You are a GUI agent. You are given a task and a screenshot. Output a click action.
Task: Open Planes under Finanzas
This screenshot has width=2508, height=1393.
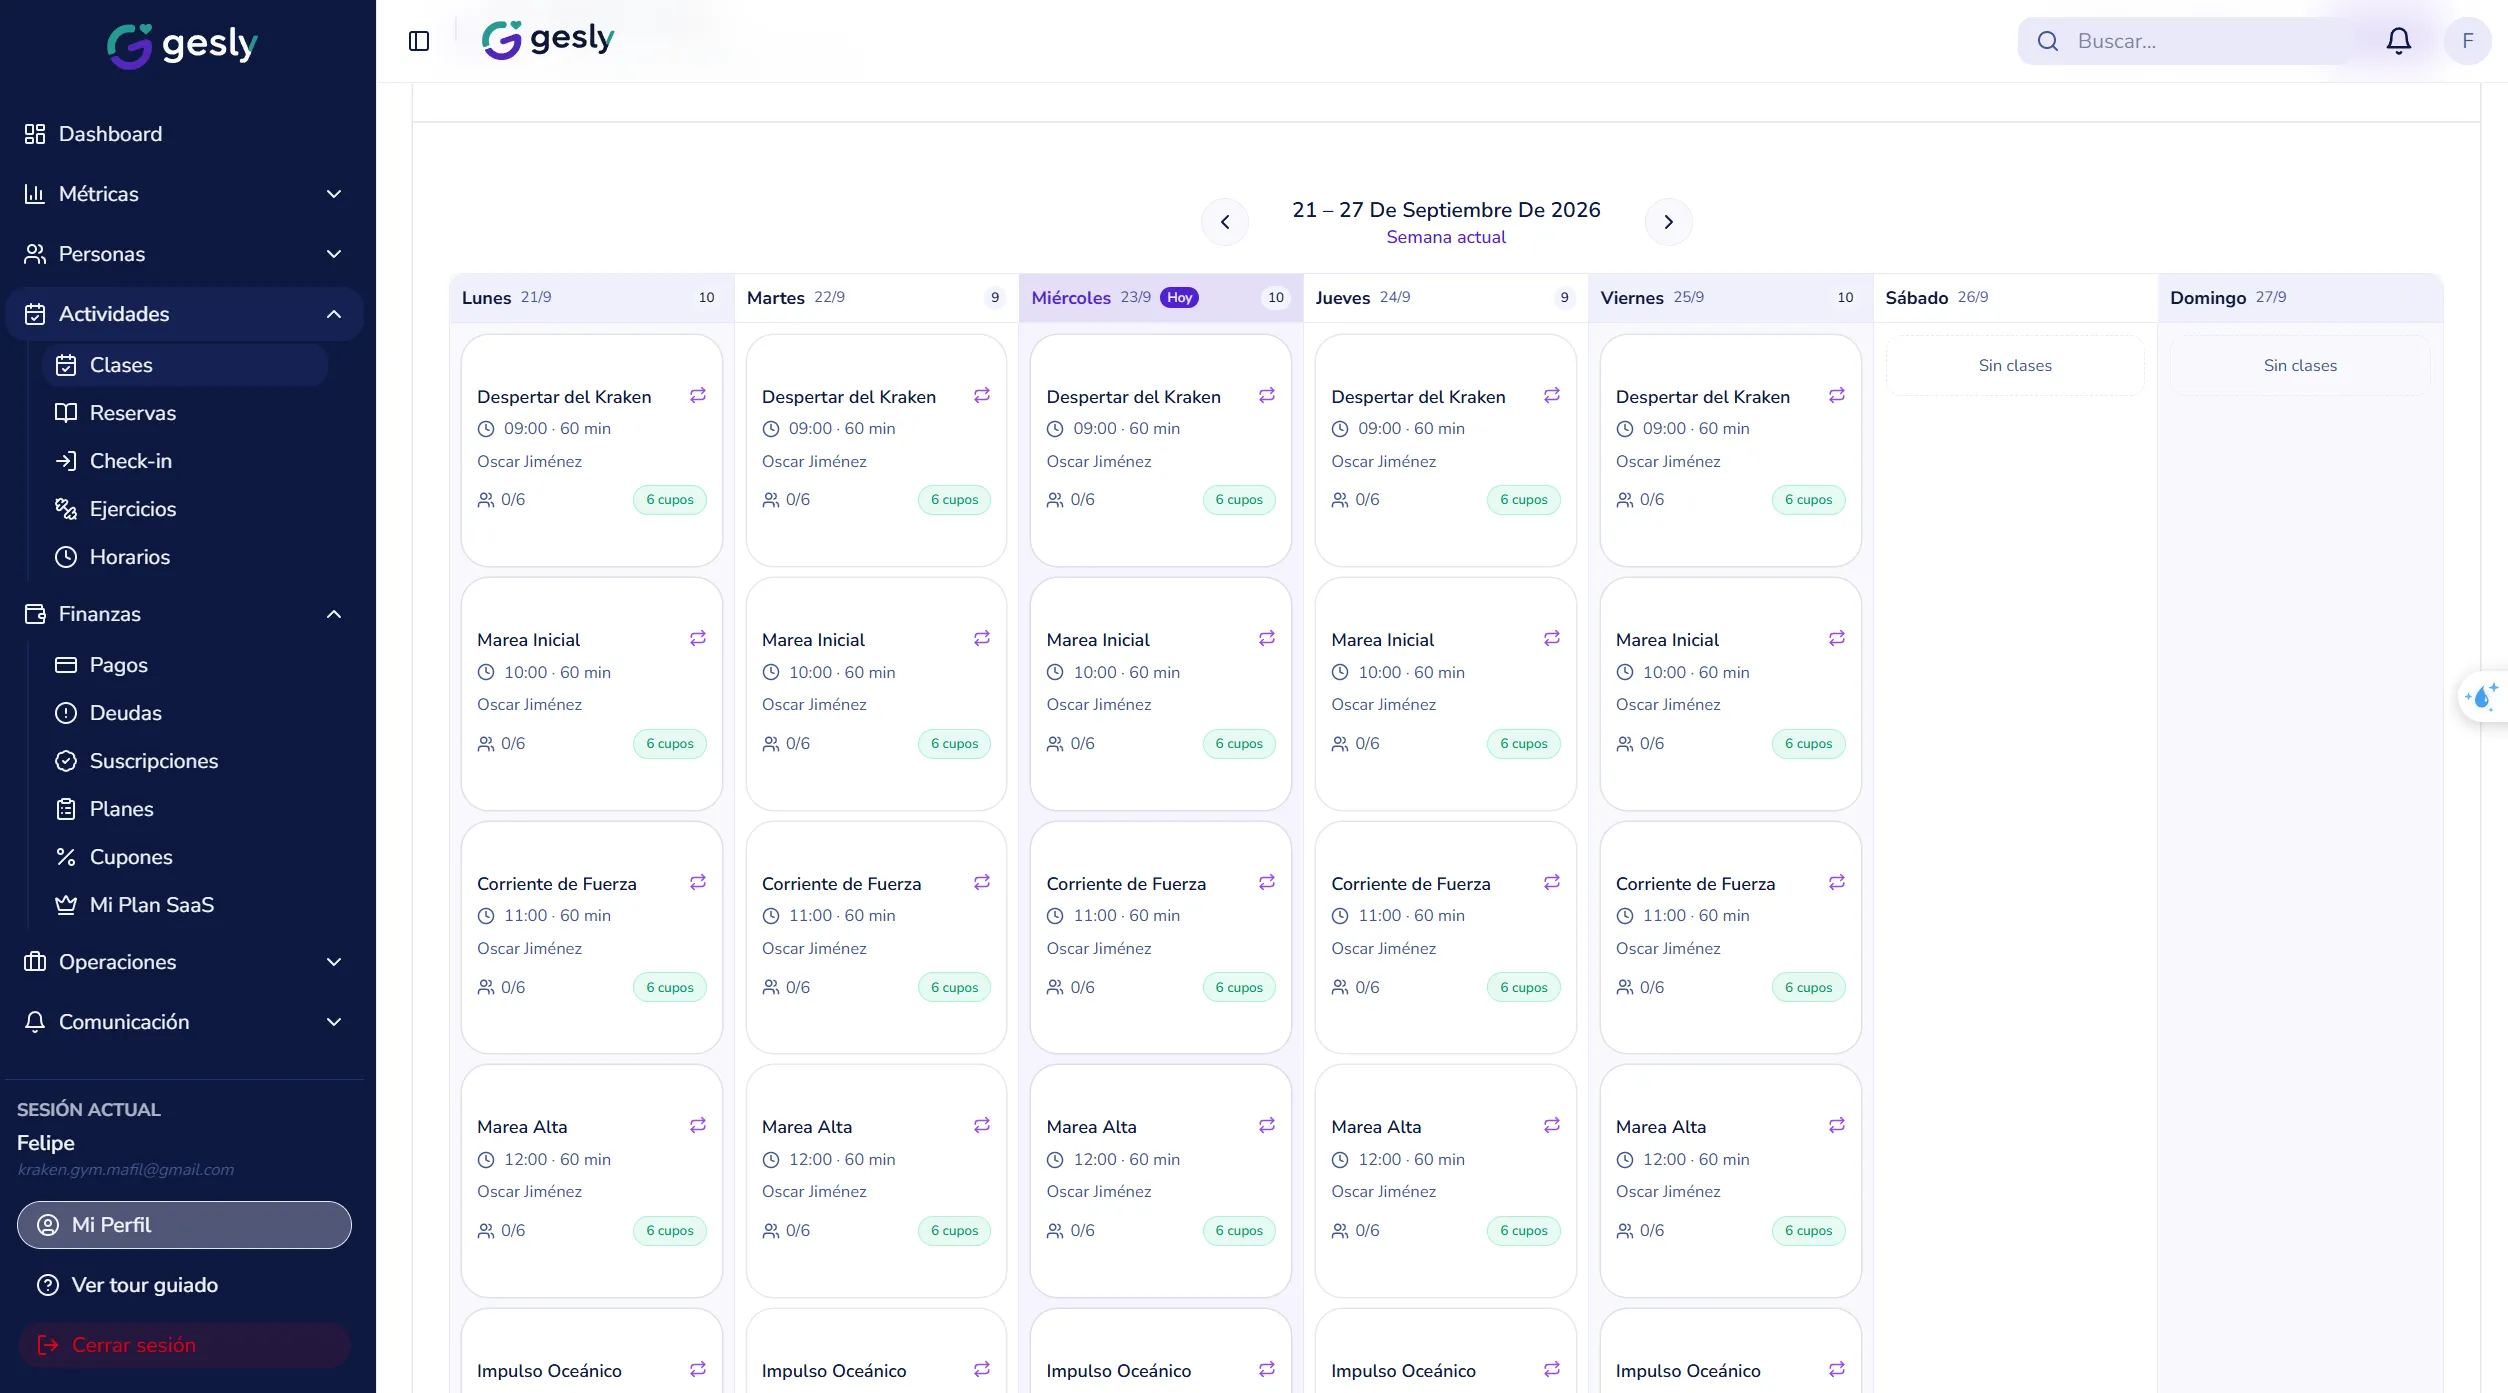click(185, 809)
